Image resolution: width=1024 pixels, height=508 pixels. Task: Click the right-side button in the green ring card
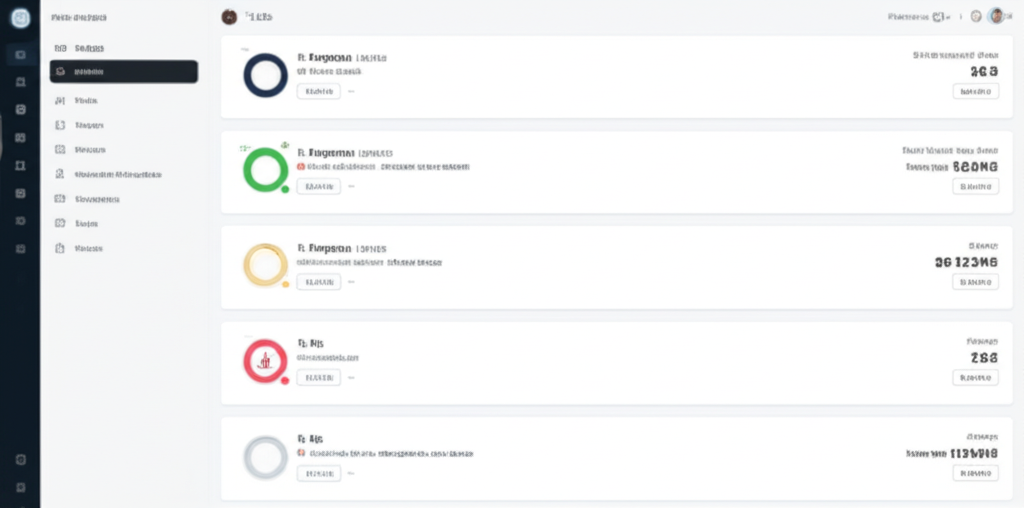975,186
